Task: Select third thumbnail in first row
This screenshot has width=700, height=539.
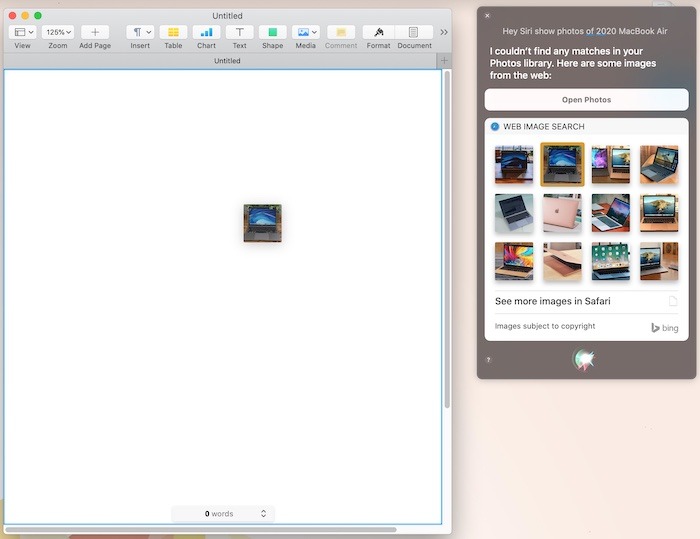Action: 611,164
